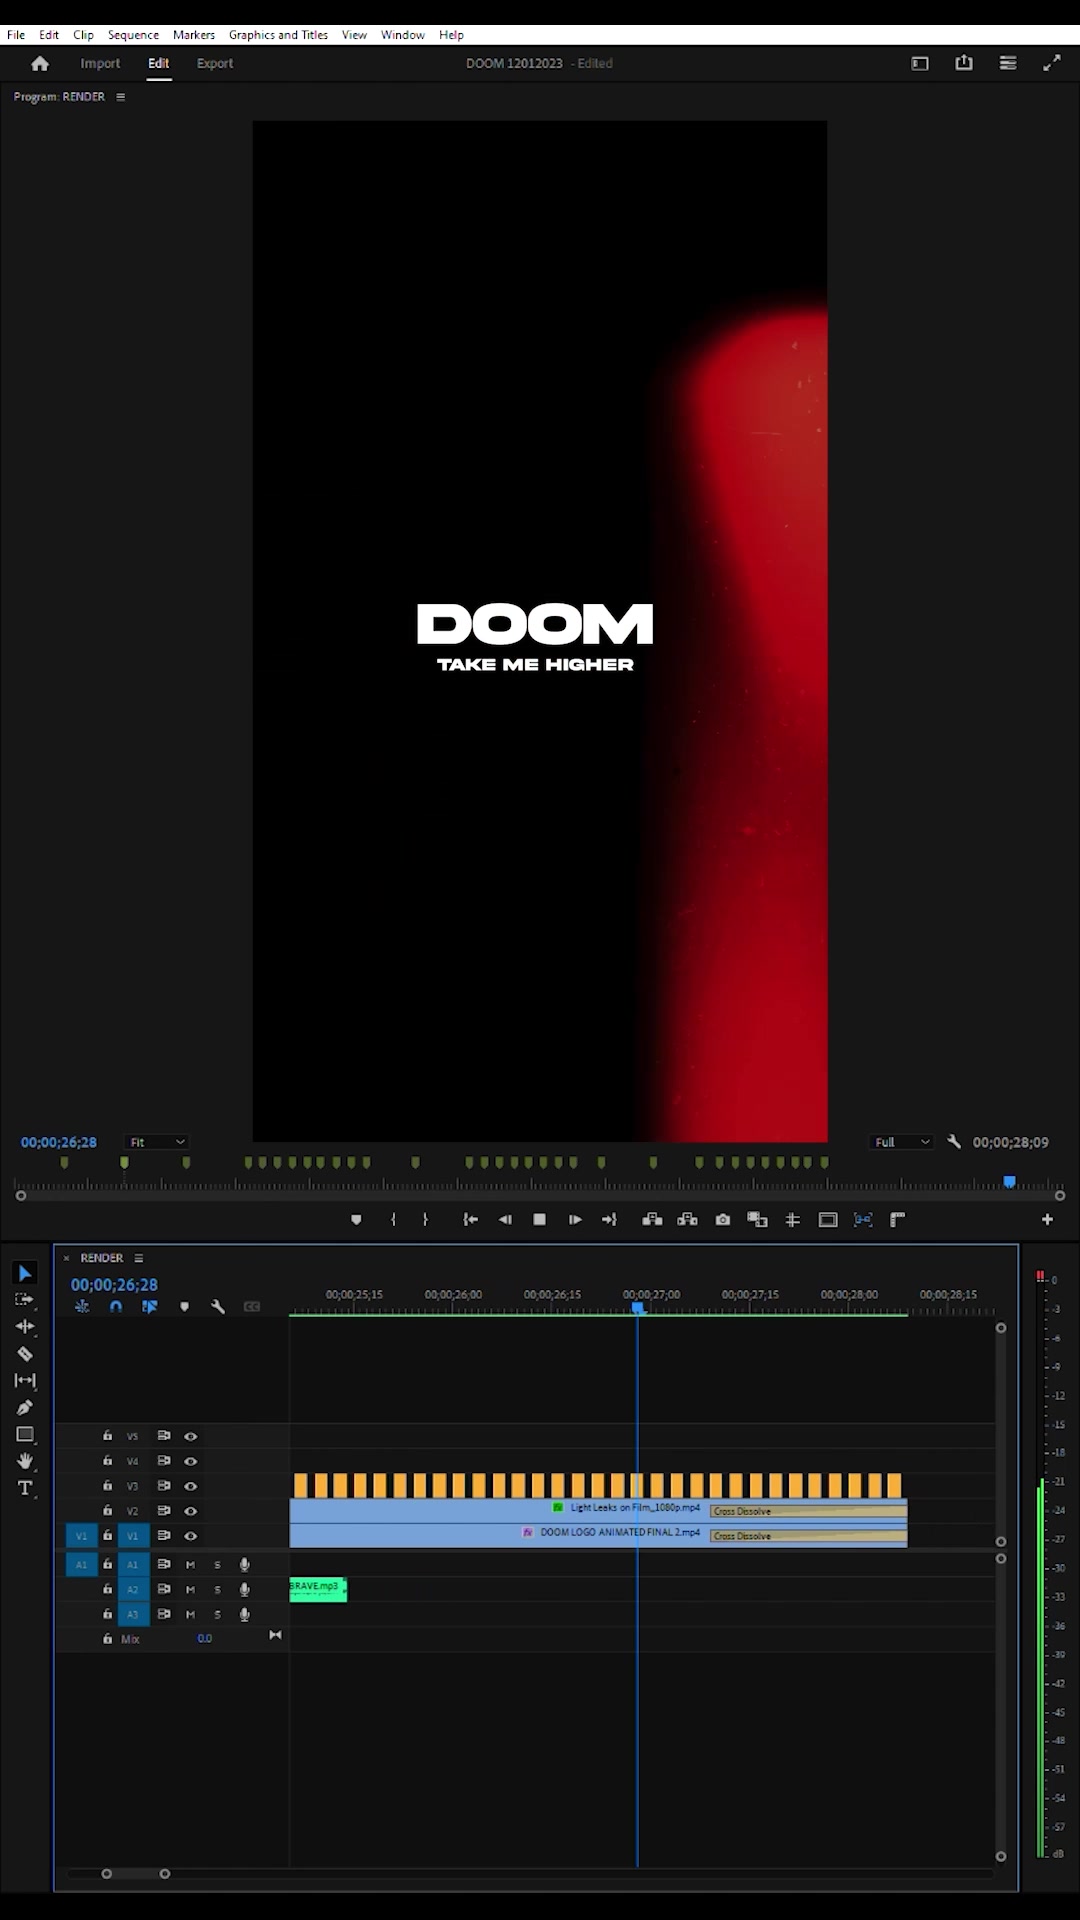1080x1920 pixels.
Task: Open the Clip menu
Action: 83,35
